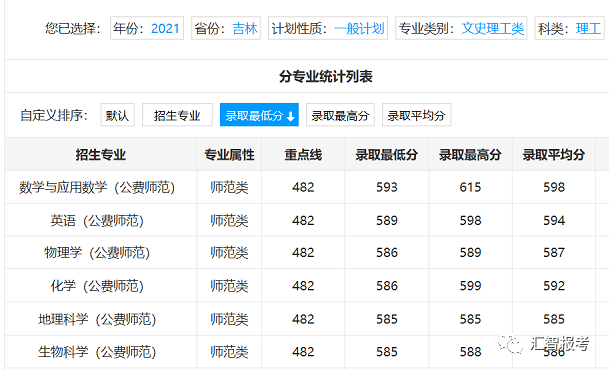The height and width of the screenshot is (371, 609).
Task: Sort by 录取平均分 button
Action: (x=416, y=115)
